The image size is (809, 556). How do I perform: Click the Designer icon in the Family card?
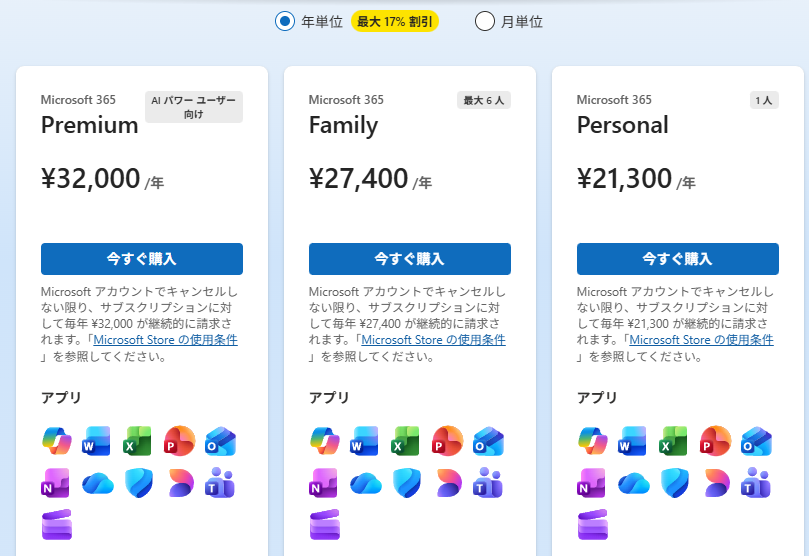coord(446,482)
